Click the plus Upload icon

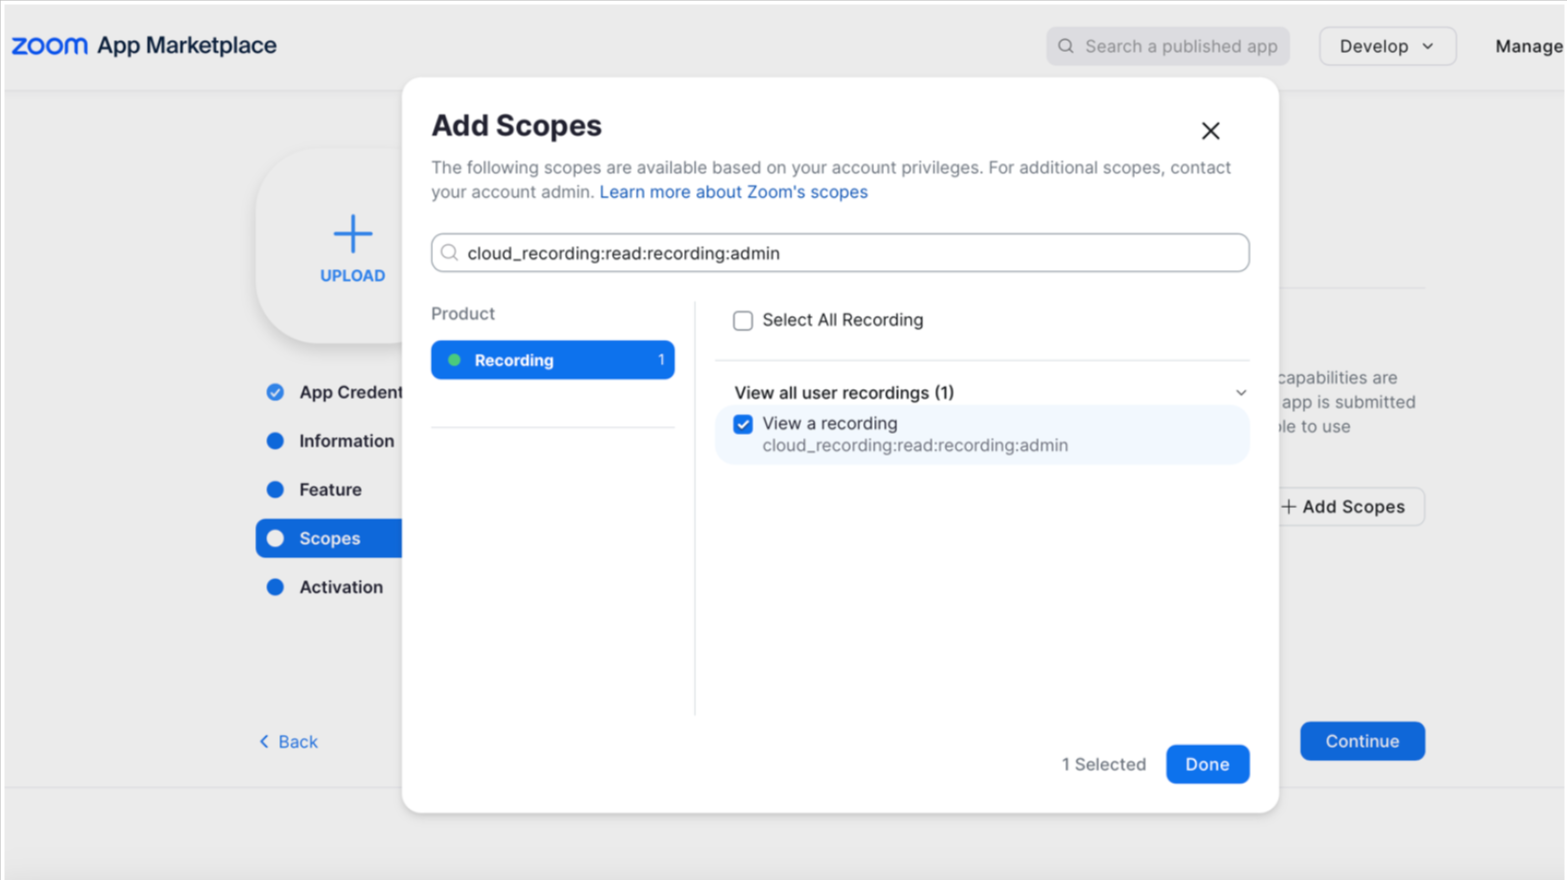pyautogui.click(x=352, y=234)
